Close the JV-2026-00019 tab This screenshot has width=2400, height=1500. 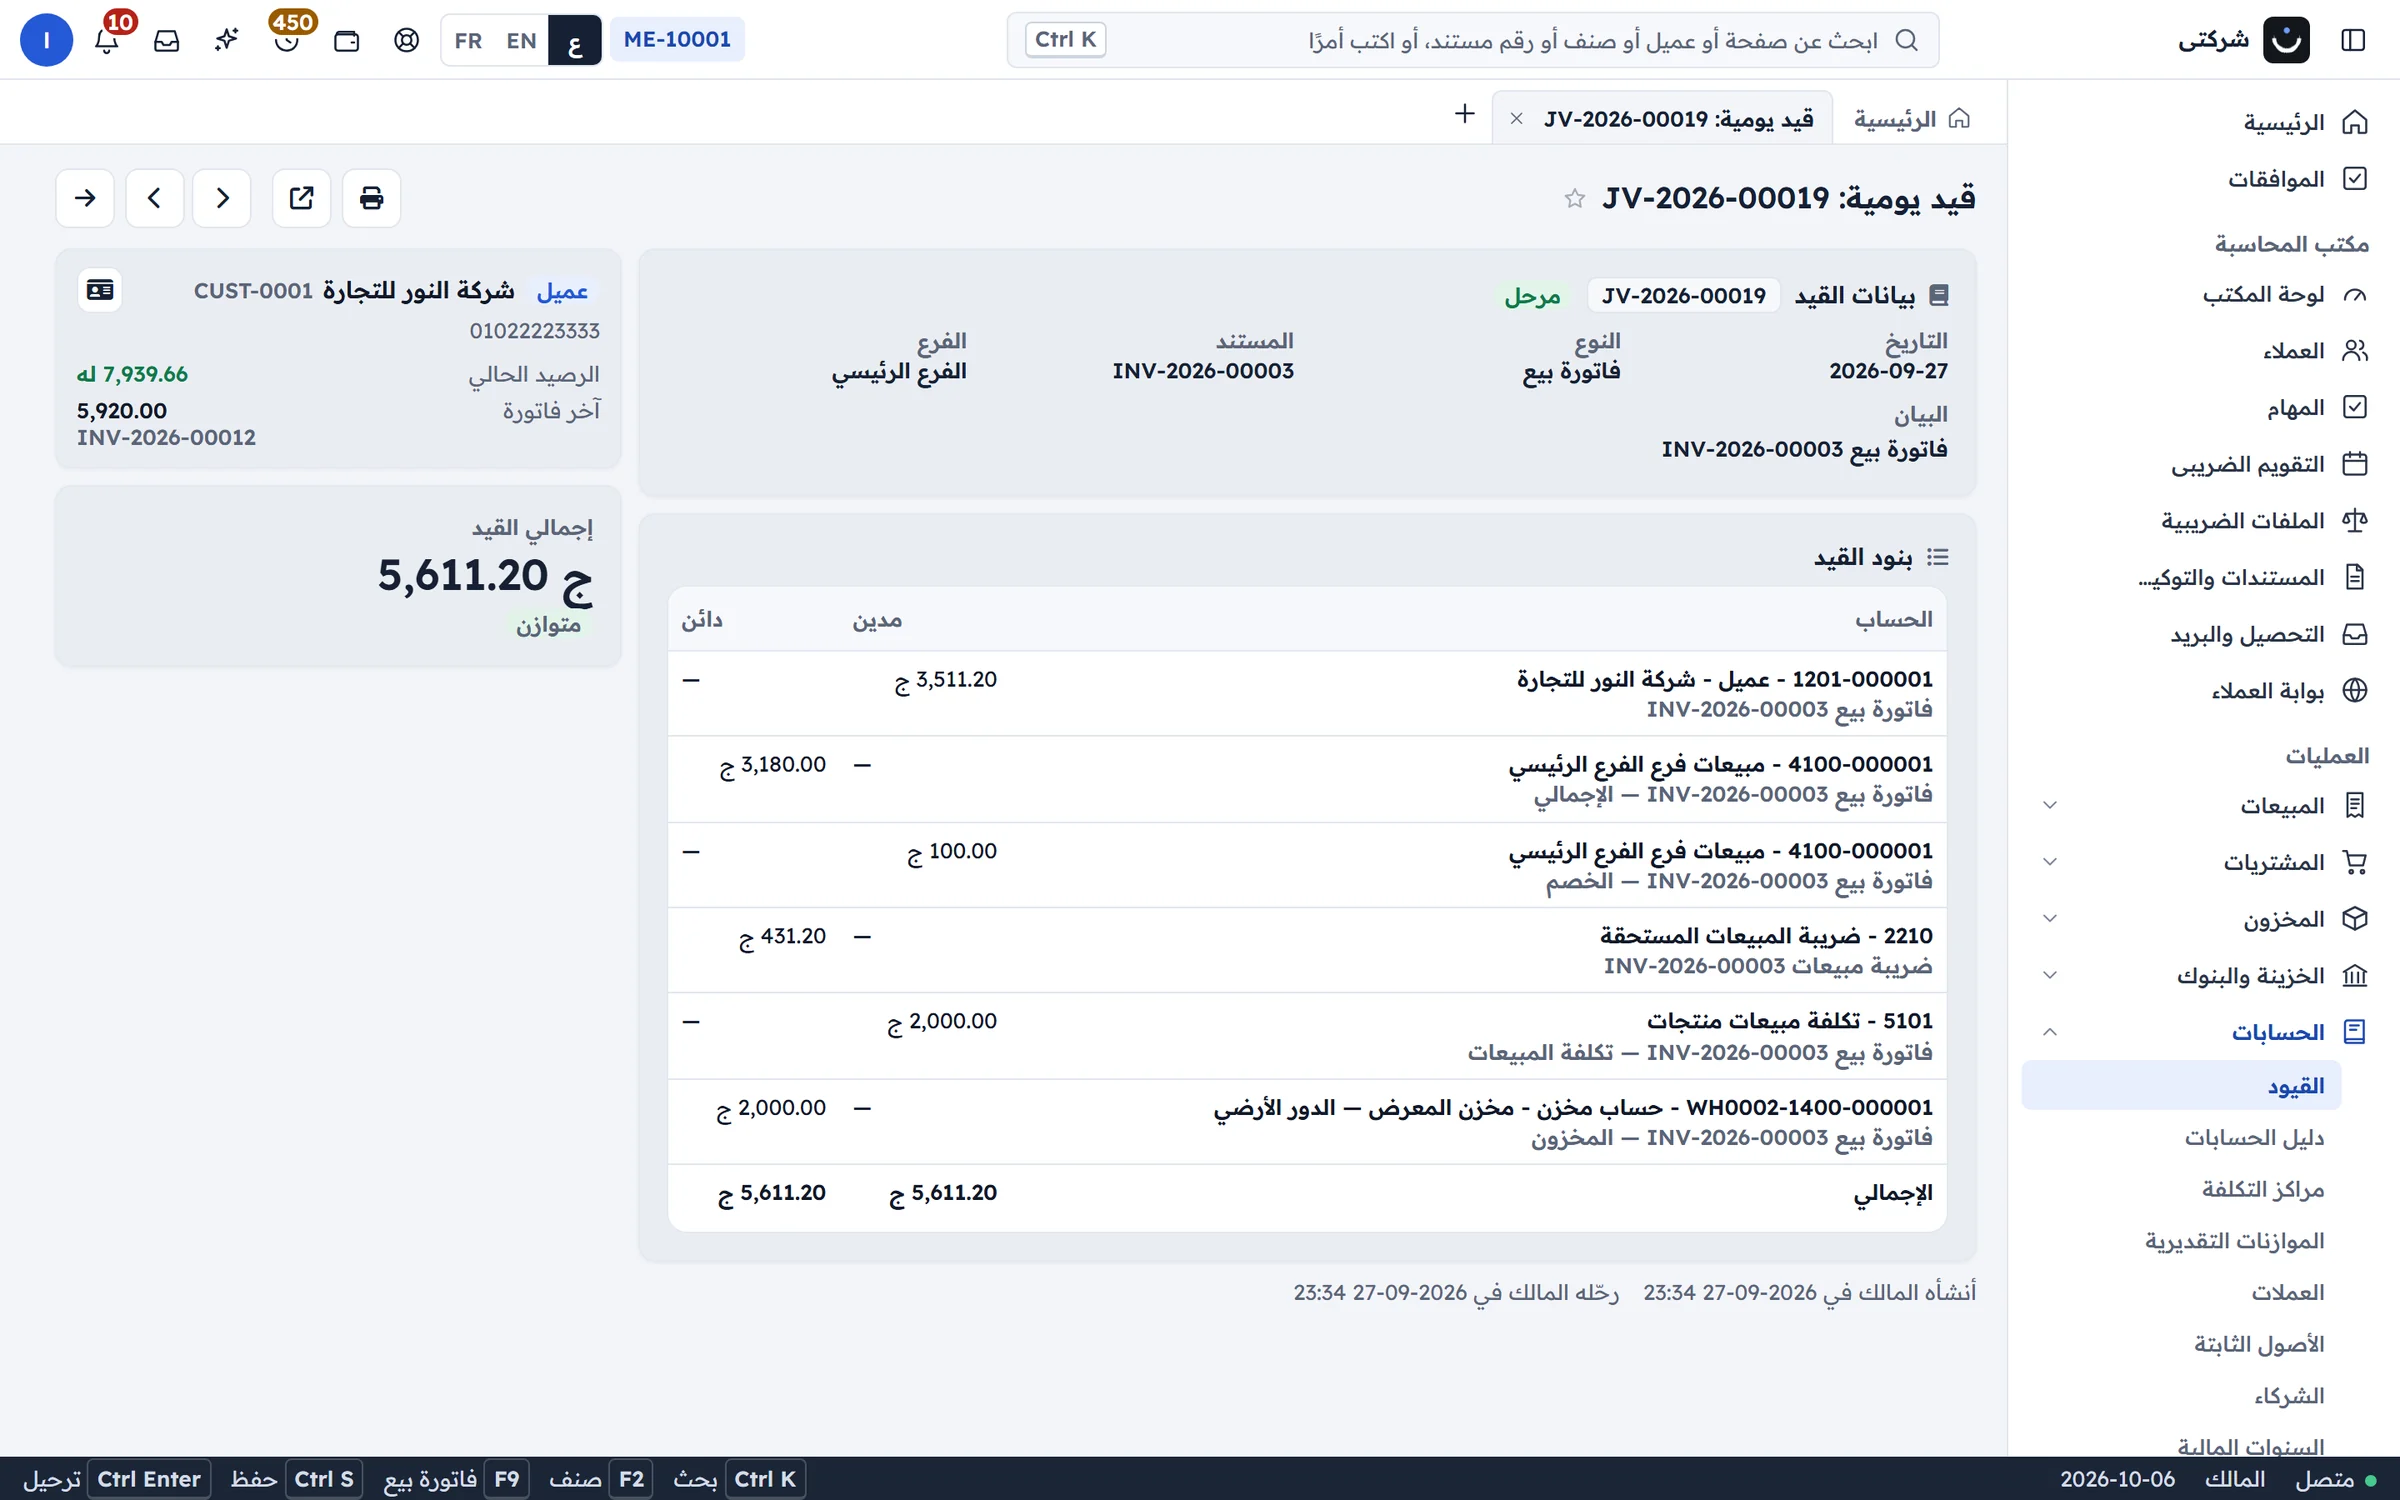click(1517, 119)
